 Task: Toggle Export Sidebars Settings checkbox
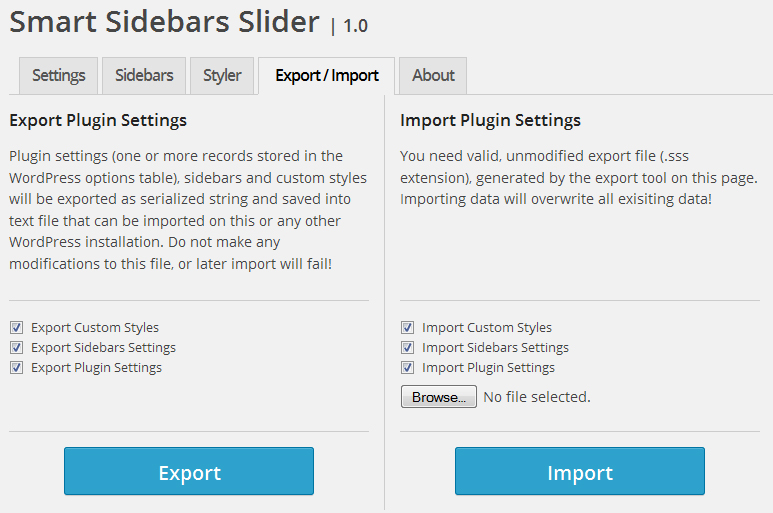(x=16, y=348)
